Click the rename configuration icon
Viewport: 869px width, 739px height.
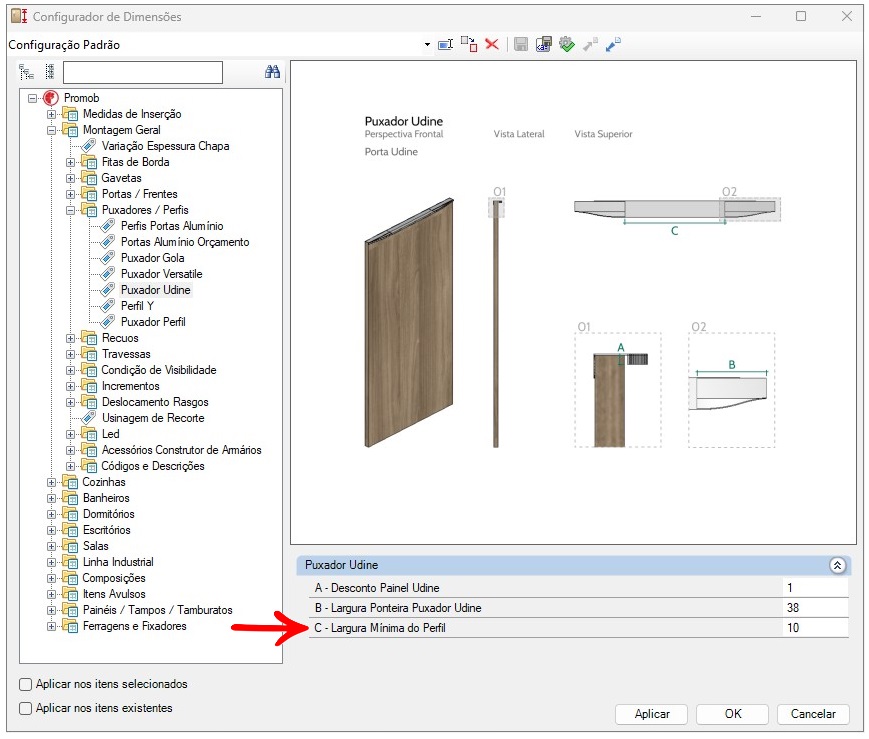[446, 45]
